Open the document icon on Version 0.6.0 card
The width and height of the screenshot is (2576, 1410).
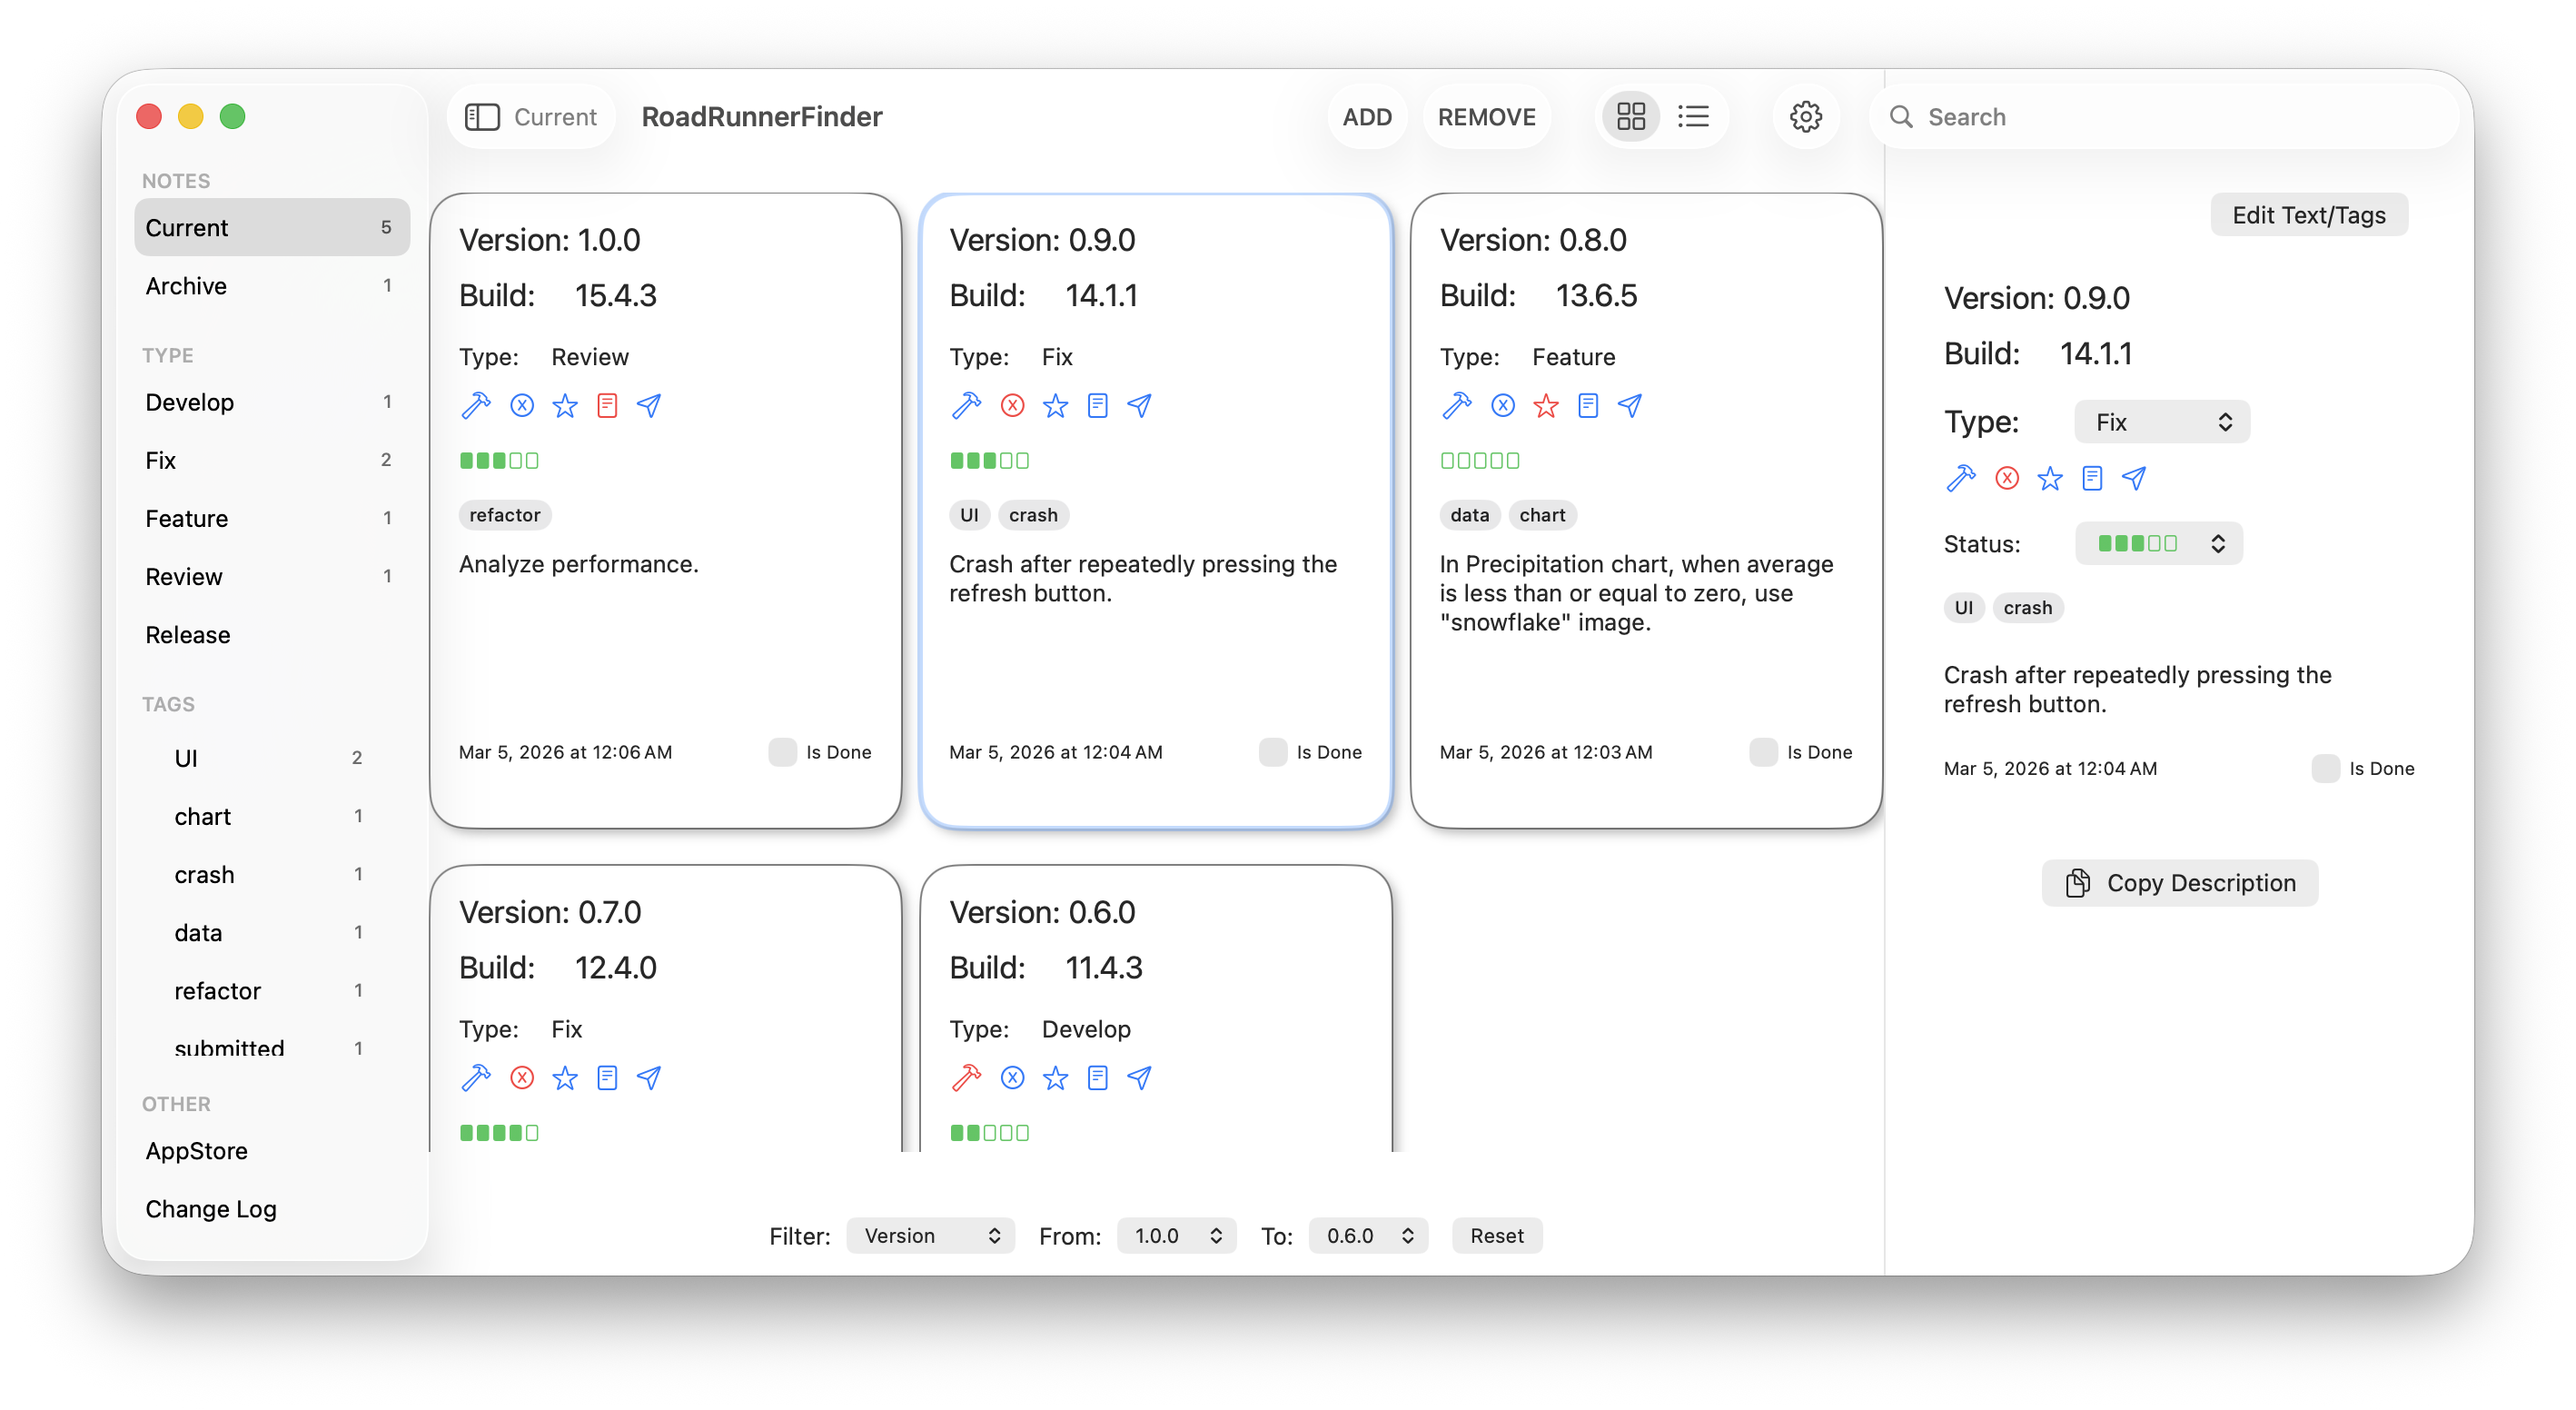tap(1097, 1078)
